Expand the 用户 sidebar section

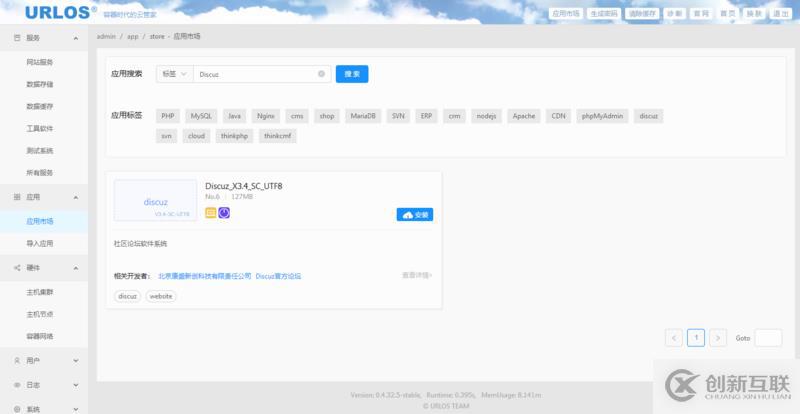coord(77,360)
